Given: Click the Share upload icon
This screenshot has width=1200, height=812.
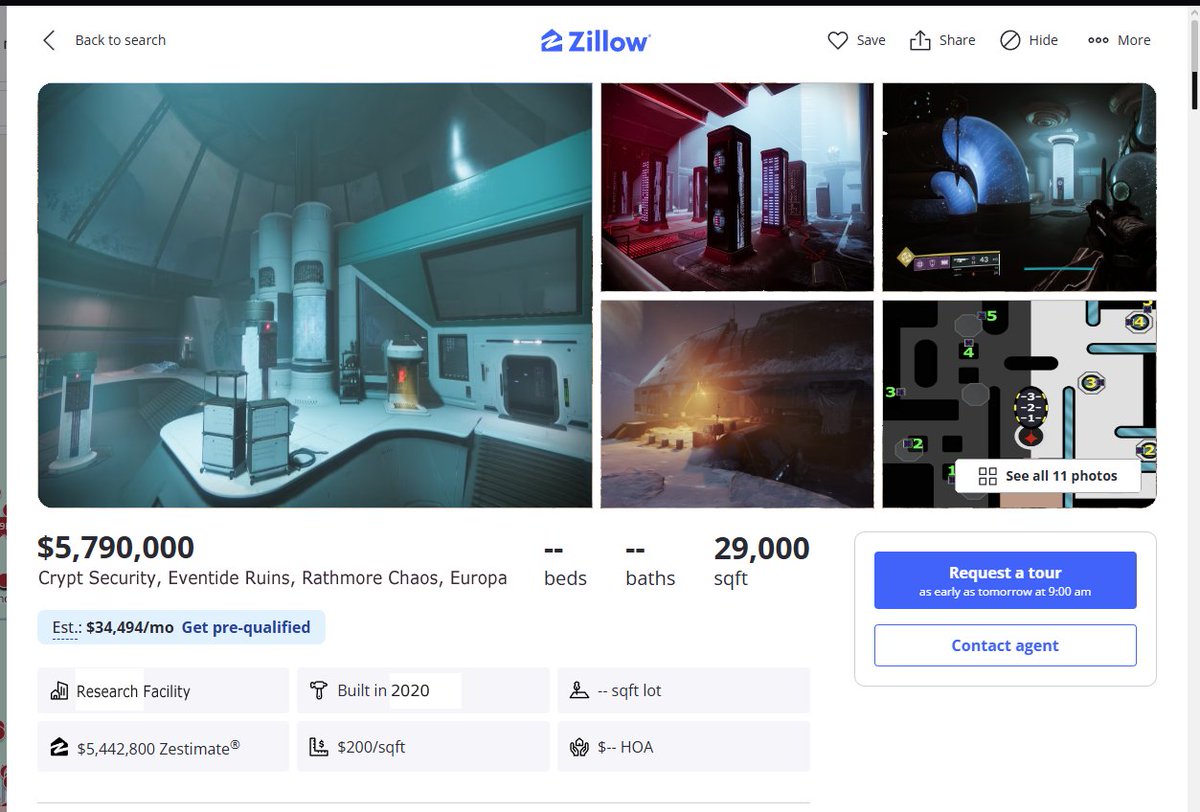Looking at the screenshot, I should [x=920, y=40].
